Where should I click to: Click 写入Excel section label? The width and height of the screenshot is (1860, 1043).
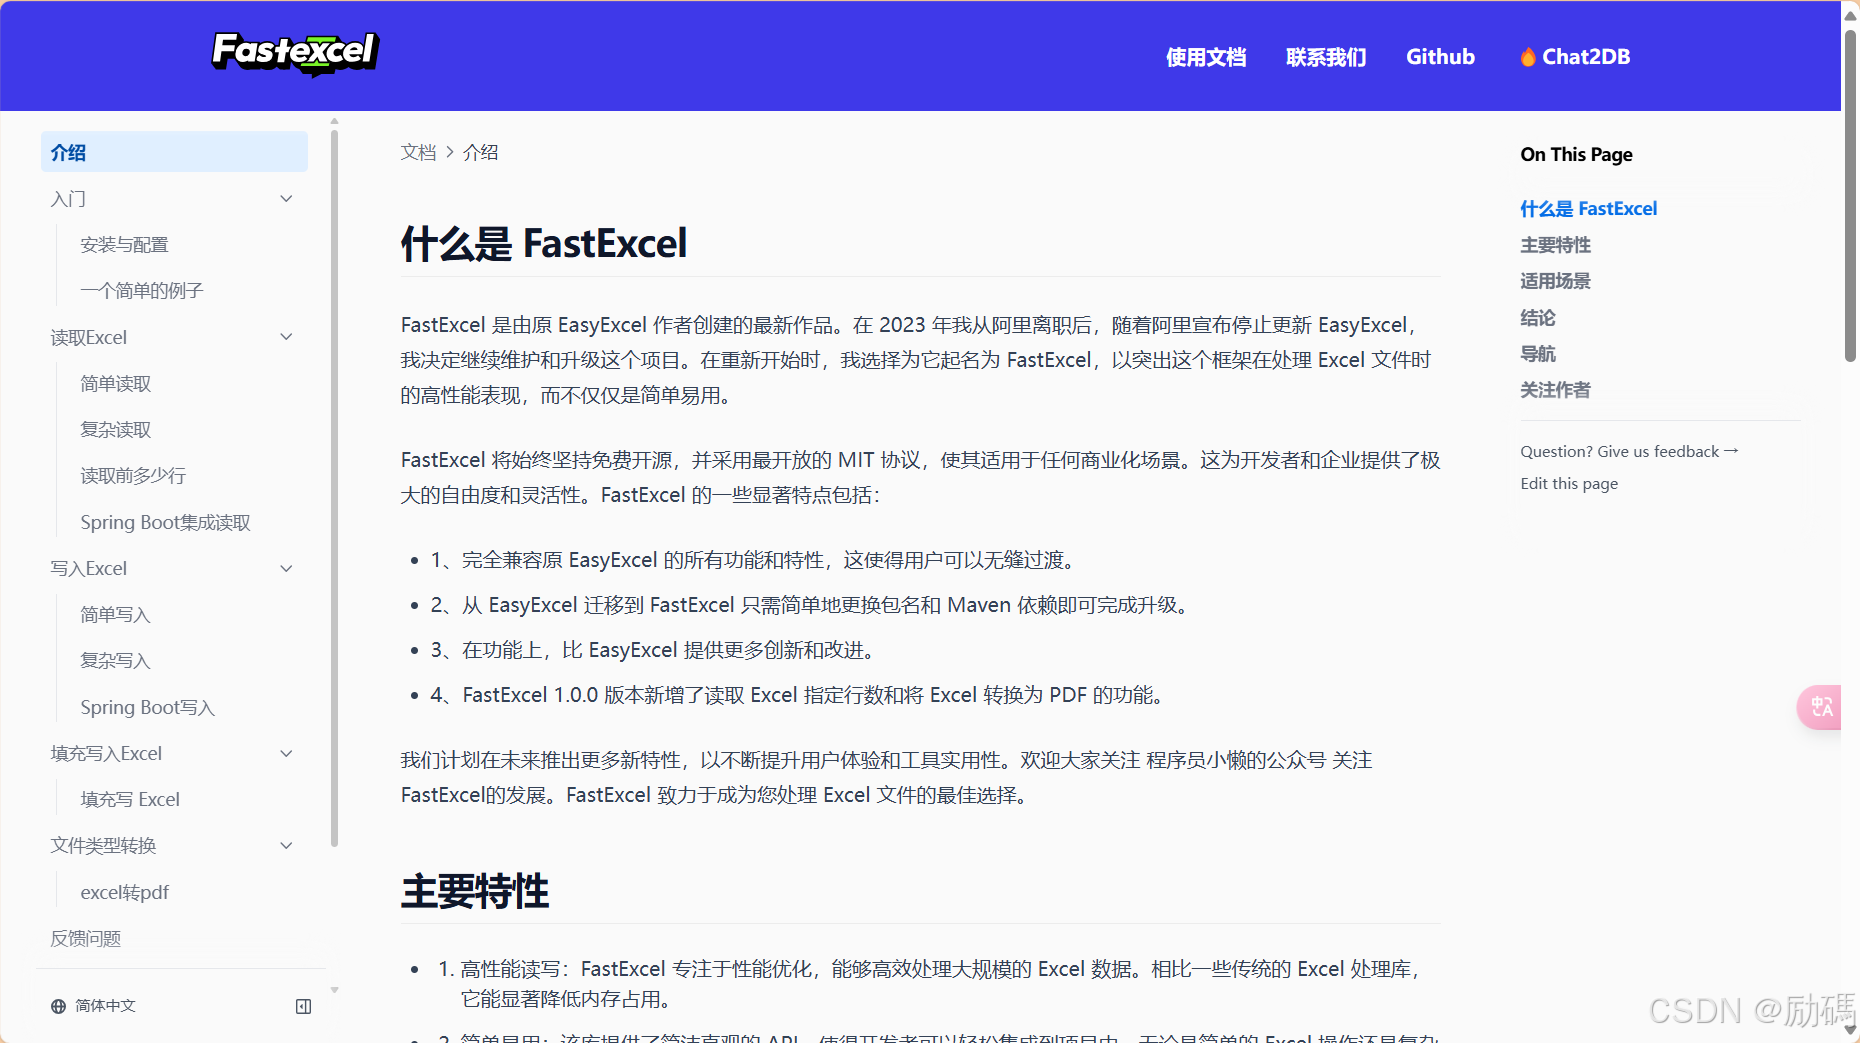point(89,569)
